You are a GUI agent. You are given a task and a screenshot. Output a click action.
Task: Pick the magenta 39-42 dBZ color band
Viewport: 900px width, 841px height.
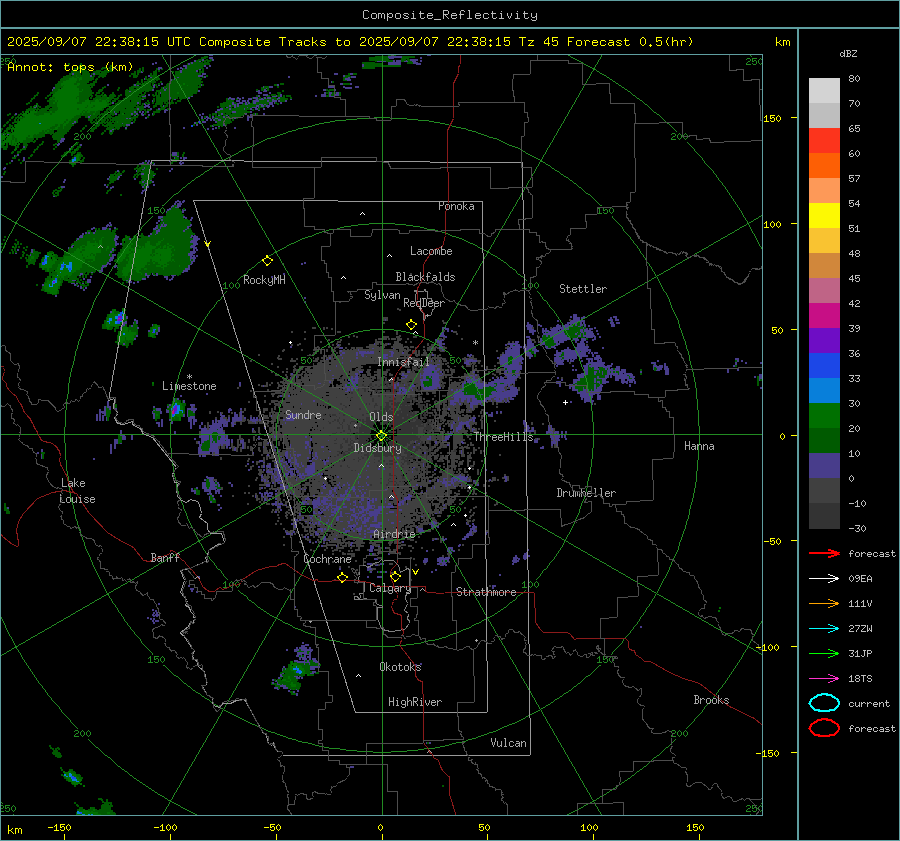(x=824, y=316)
